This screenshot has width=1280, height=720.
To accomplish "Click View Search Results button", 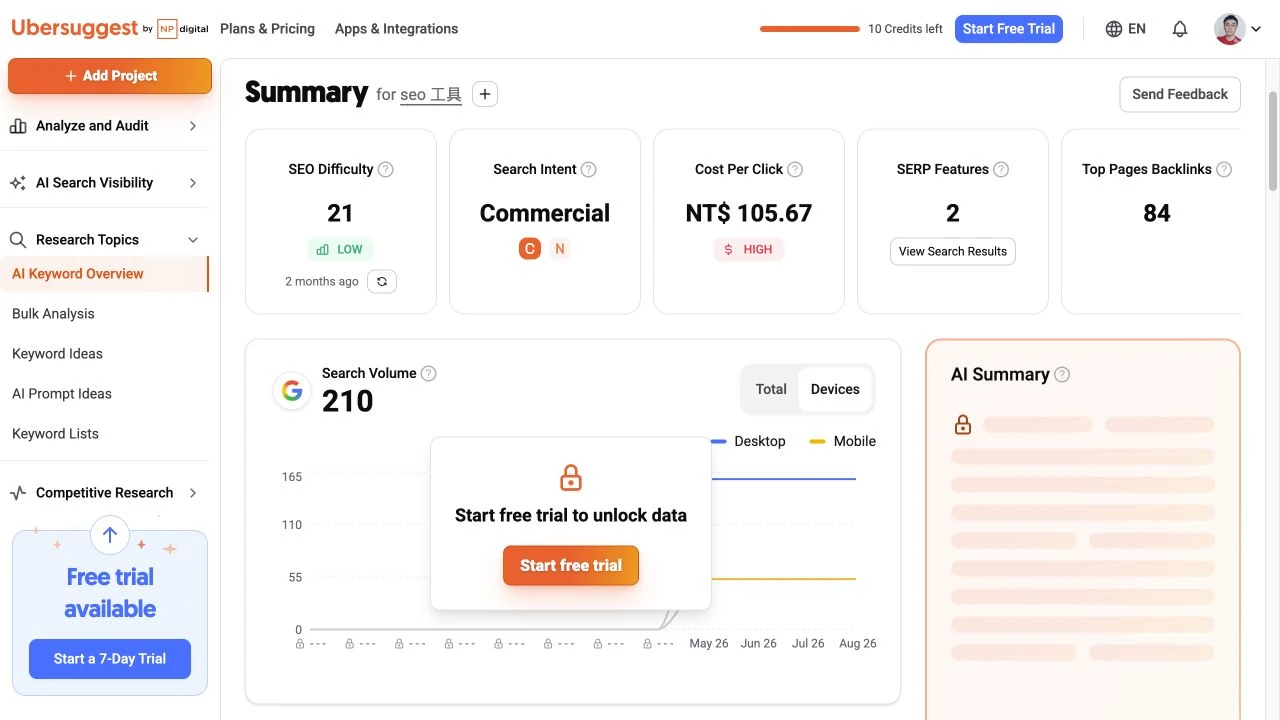I will point(953,251).
